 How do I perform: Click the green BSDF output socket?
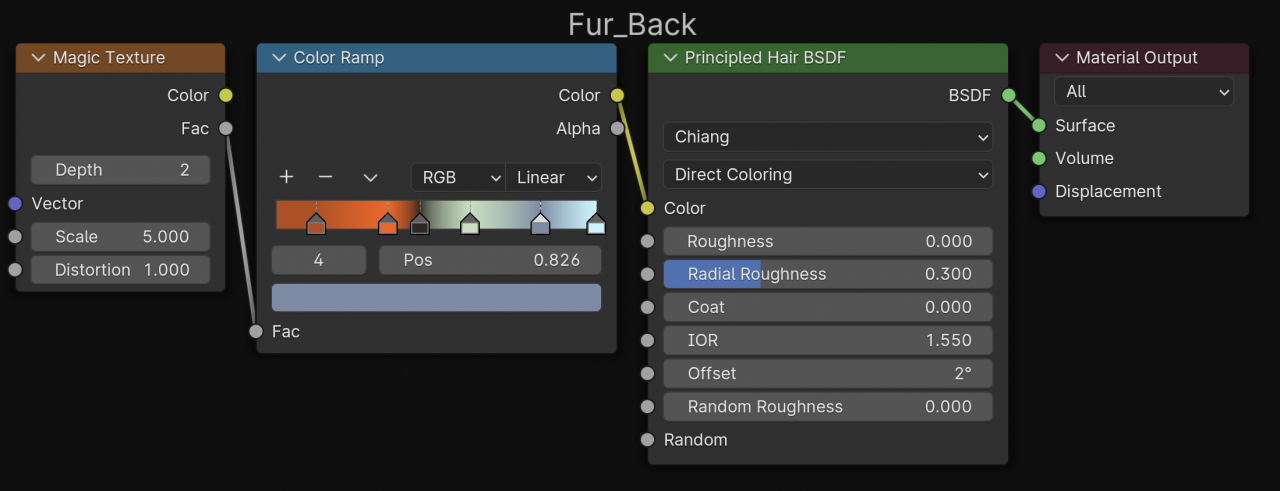(1008, 95)
